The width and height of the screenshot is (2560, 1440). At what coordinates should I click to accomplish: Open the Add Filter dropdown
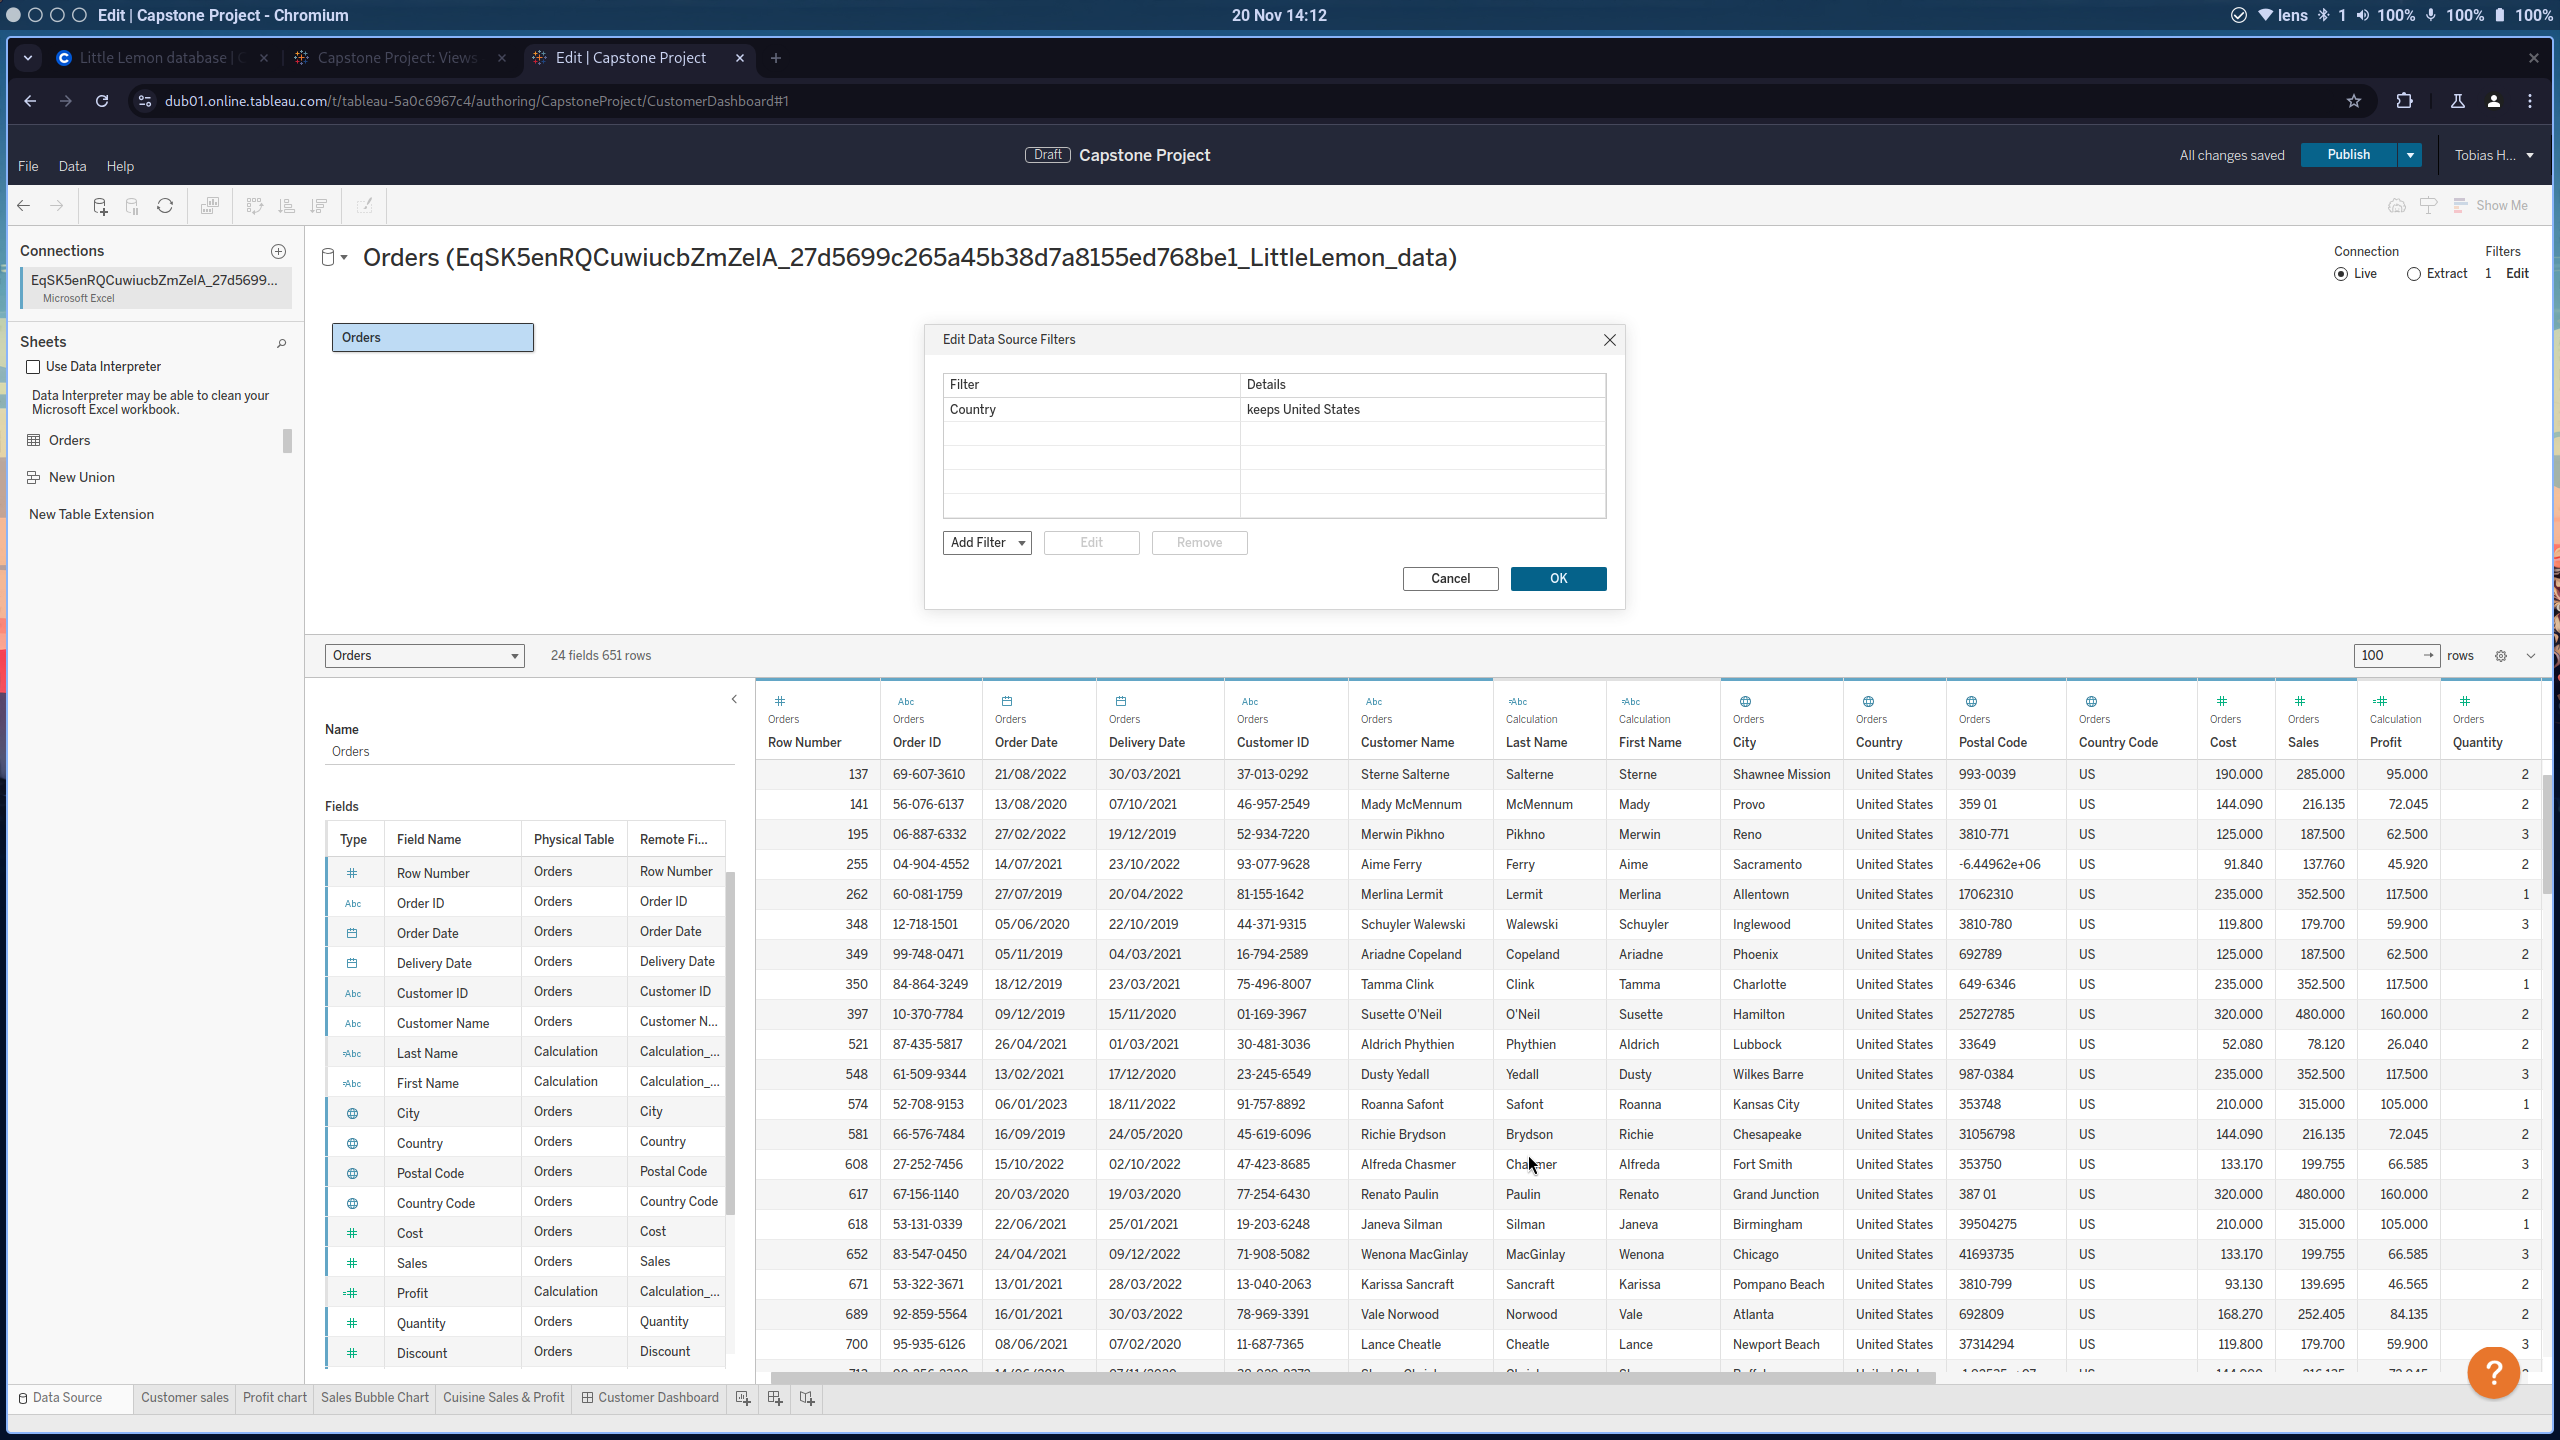coord(987,543)
